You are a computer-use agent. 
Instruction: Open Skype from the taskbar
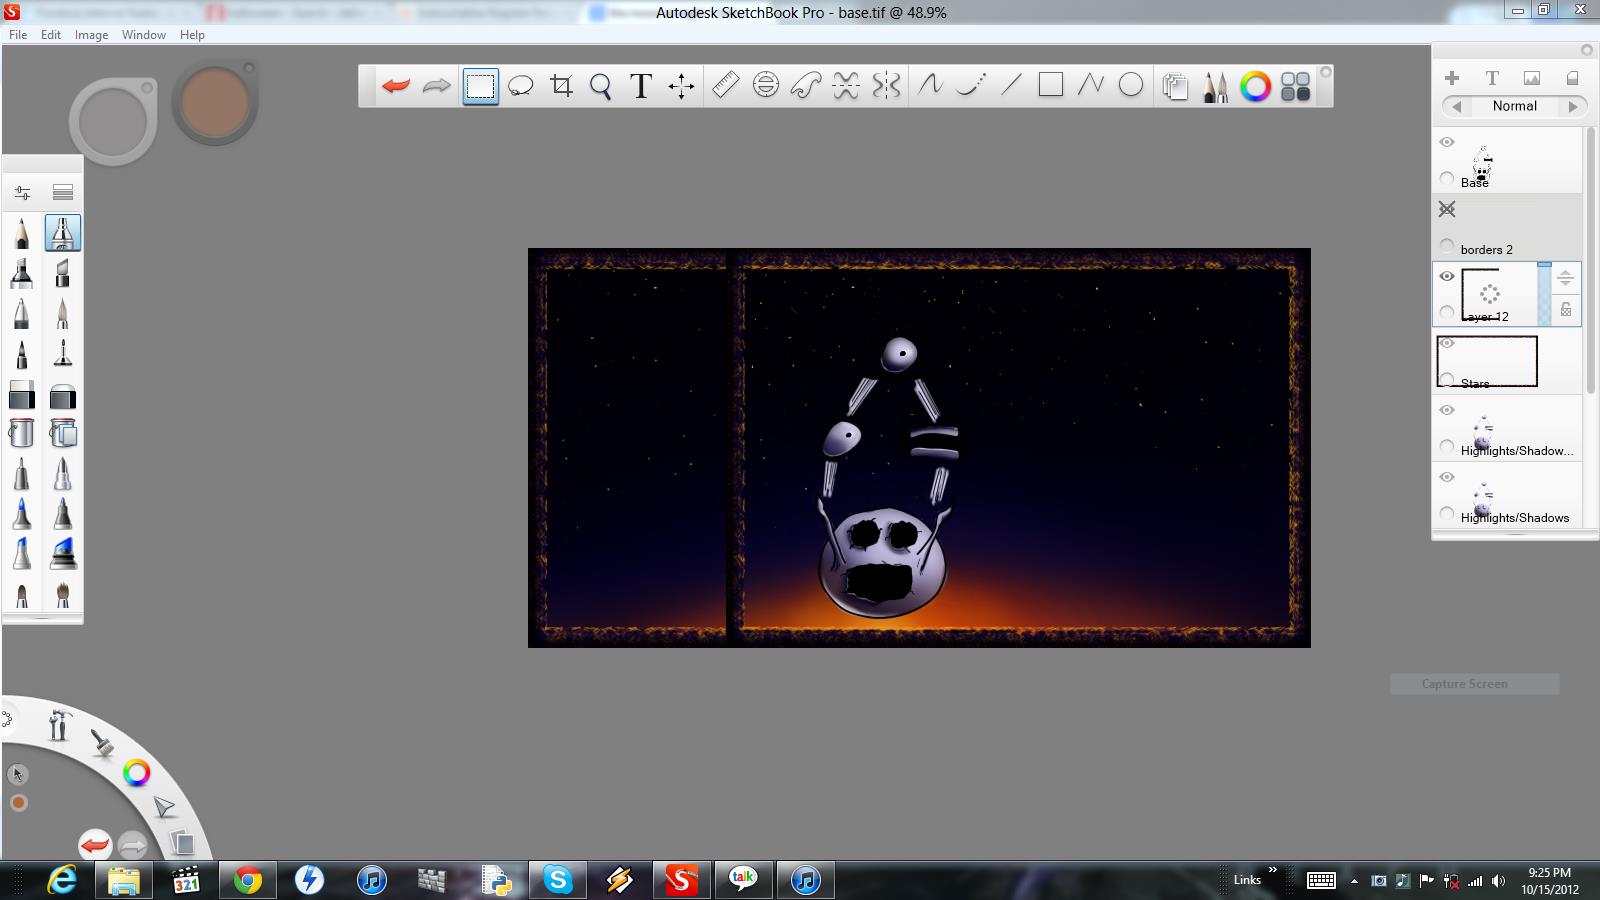pyautogui.click(x=557, y=880)
